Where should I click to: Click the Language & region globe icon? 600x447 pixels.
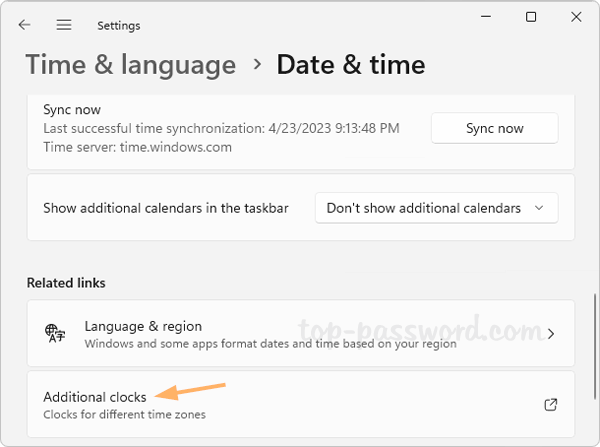click(x=55, y=333)
